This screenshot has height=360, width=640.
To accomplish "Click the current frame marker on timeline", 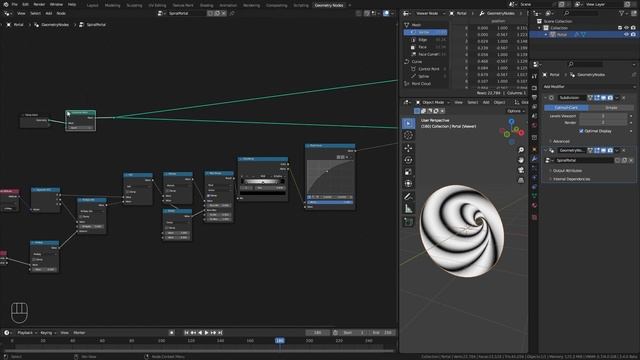I will (280, 340).
